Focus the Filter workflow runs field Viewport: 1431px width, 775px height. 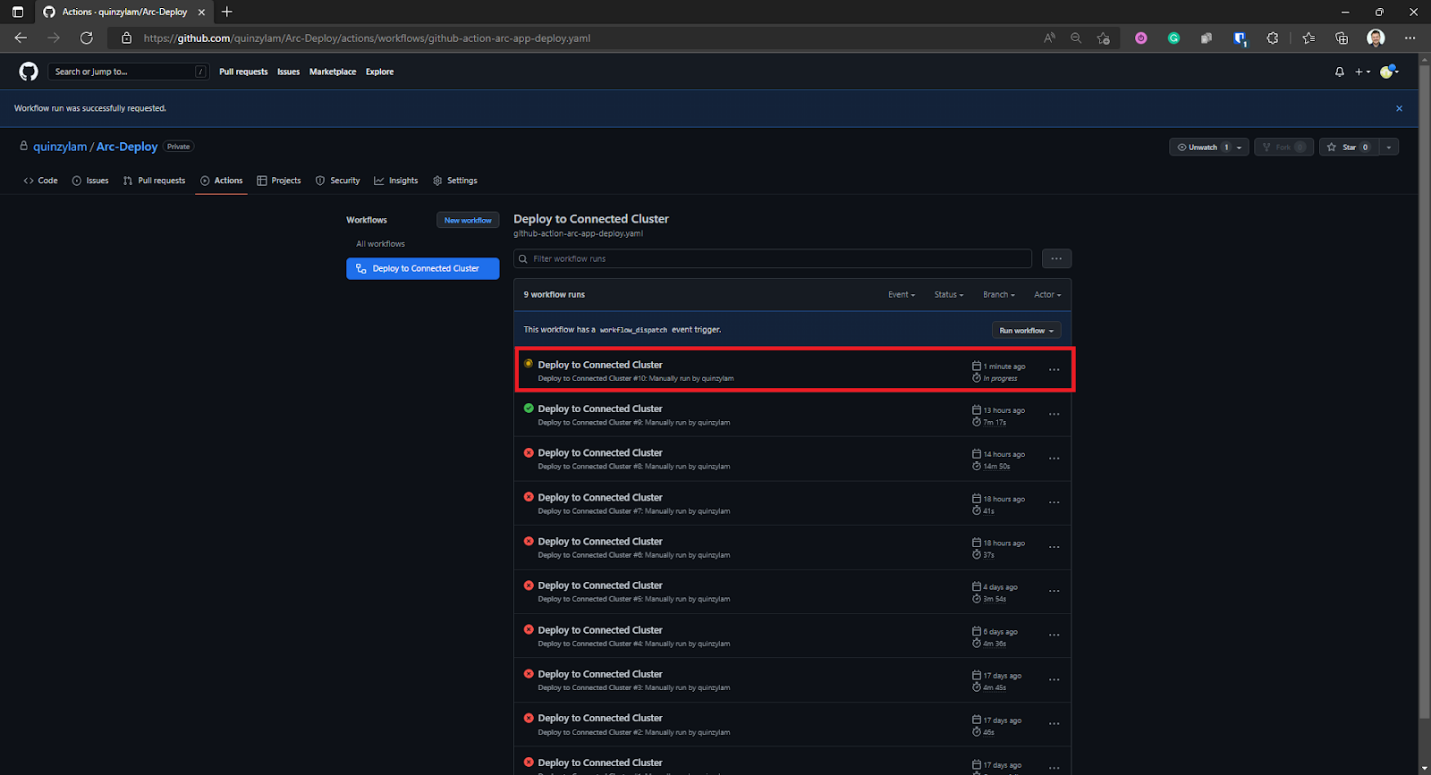pyautogui.click(x=773, y=258)
